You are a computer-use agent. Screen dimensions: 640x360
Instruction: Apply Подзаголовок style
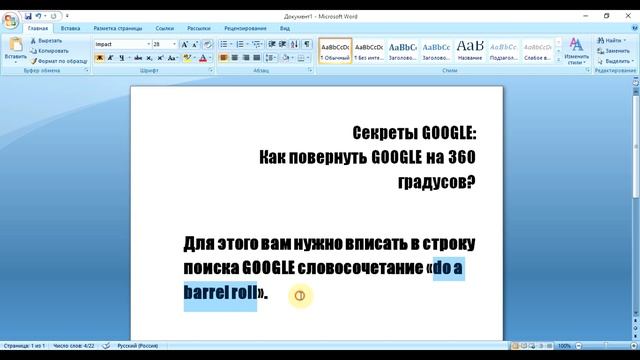click(x=503, y=51)
